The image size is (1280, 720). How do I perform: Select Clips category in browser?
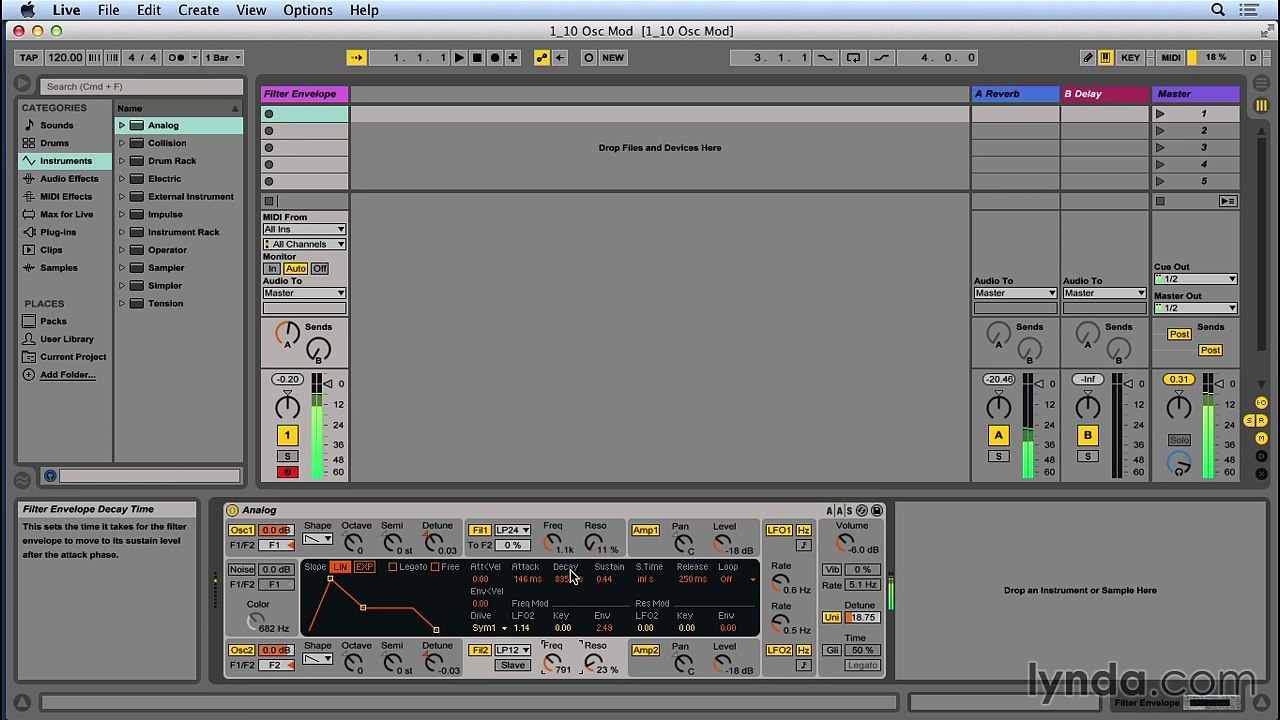(51, 250)
